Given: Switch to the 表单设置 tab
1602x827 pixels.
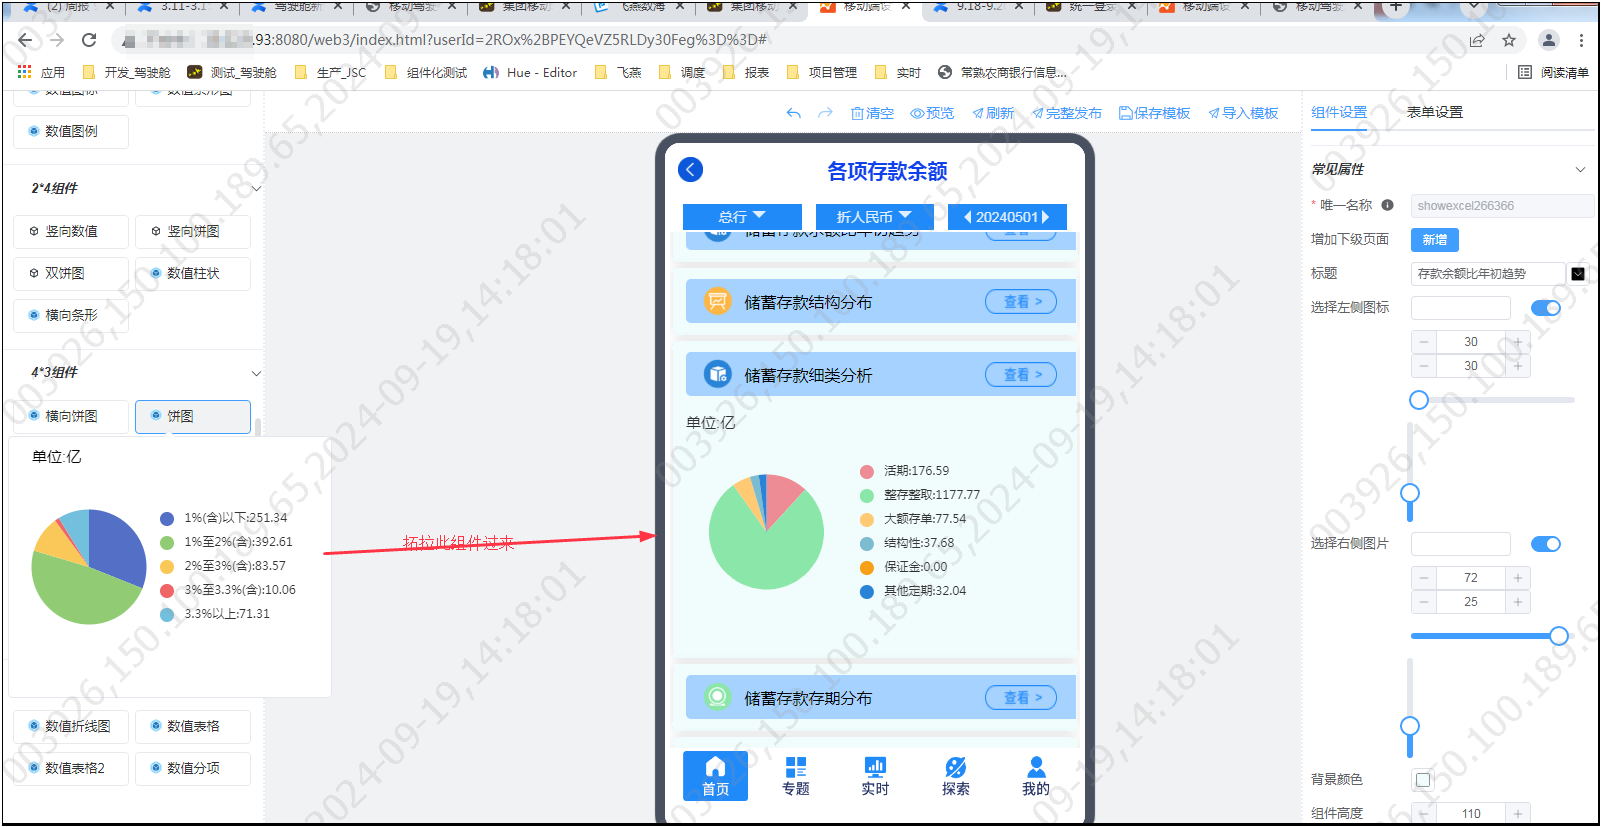Looking at the screenshot, I should pos(1435,112).
